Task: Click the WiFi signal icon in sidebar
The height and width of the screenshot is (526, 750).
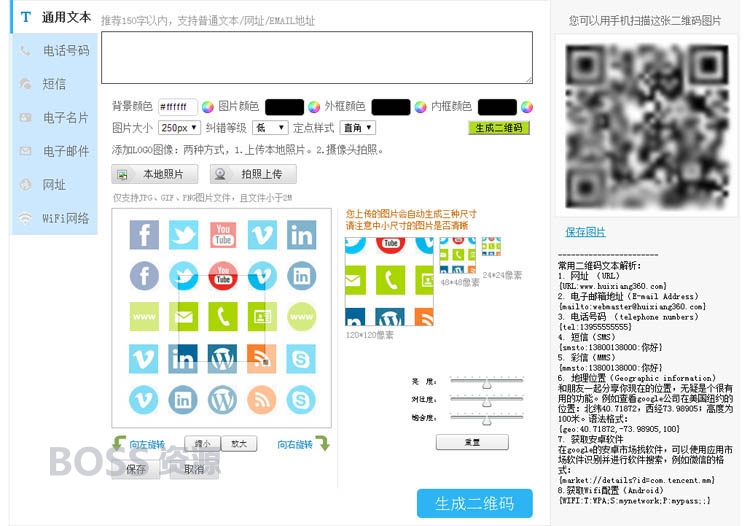Action: tap(25, 219)
